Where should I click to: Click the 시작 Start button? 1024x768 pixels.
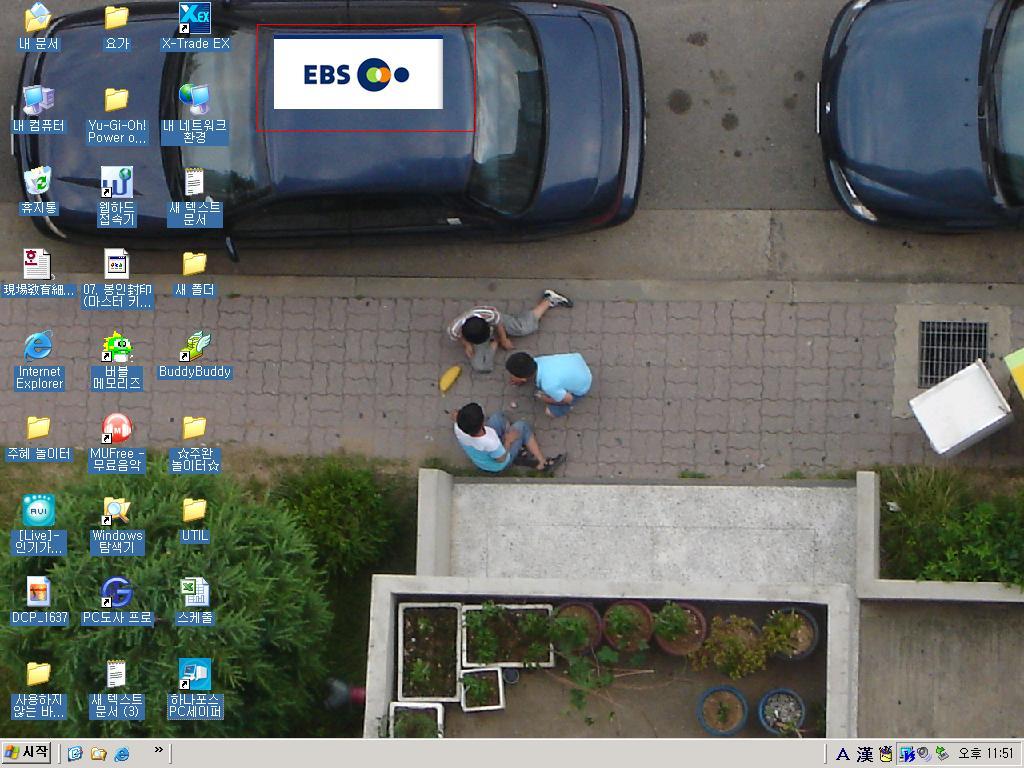click(27, 753)
